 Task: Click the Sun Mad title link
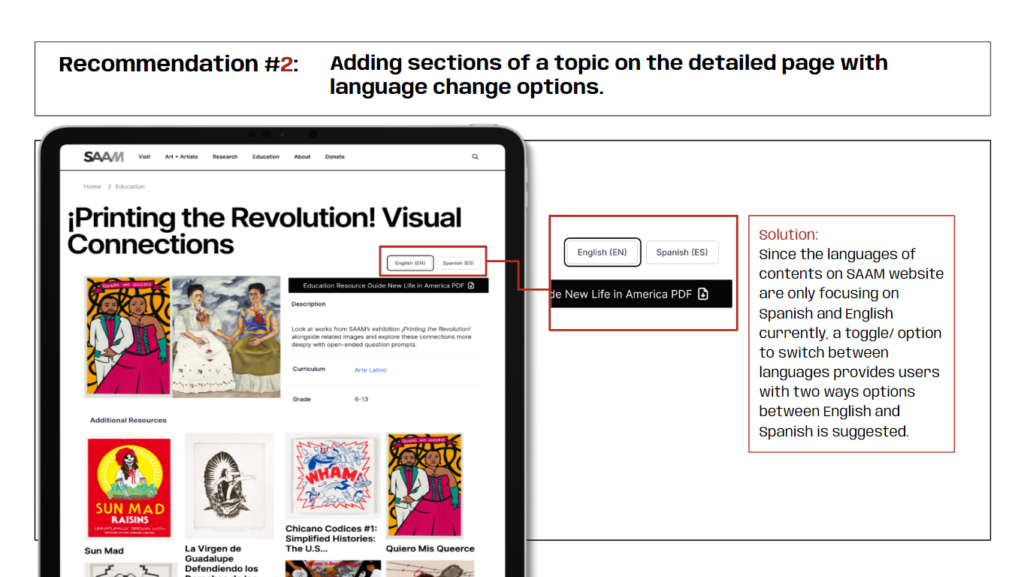point(104,551)
